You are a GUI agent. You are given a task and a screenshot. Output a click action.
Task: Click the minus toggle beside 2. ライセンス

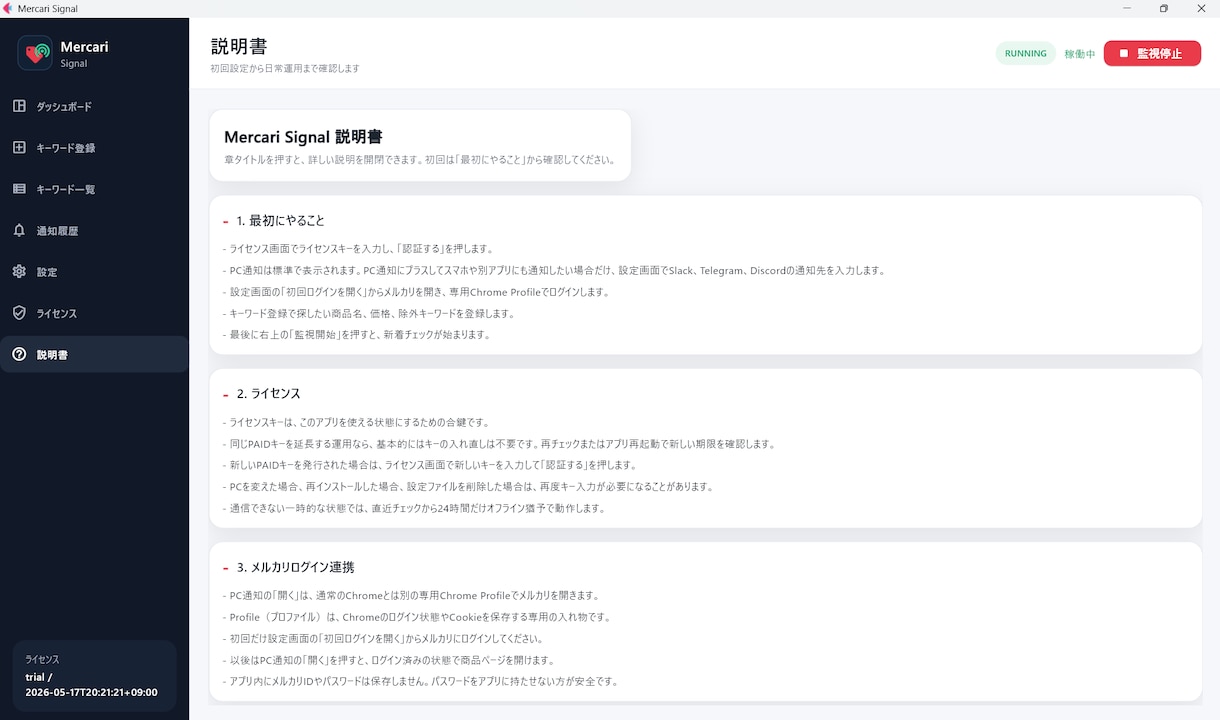[226, 395]
